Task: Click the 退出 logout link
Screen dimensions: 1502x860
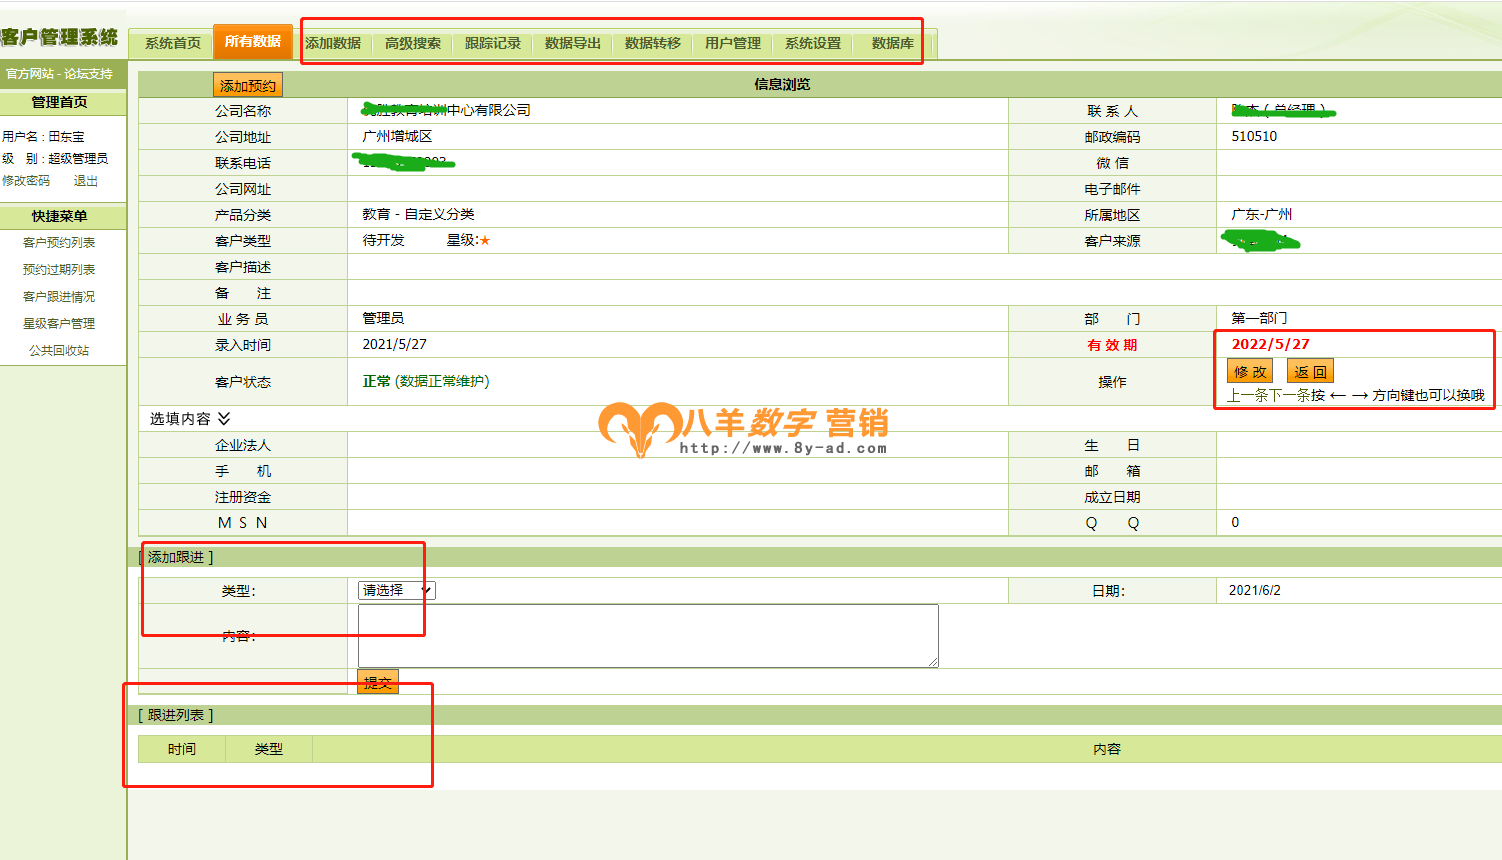Action: (x=86, y=181)
